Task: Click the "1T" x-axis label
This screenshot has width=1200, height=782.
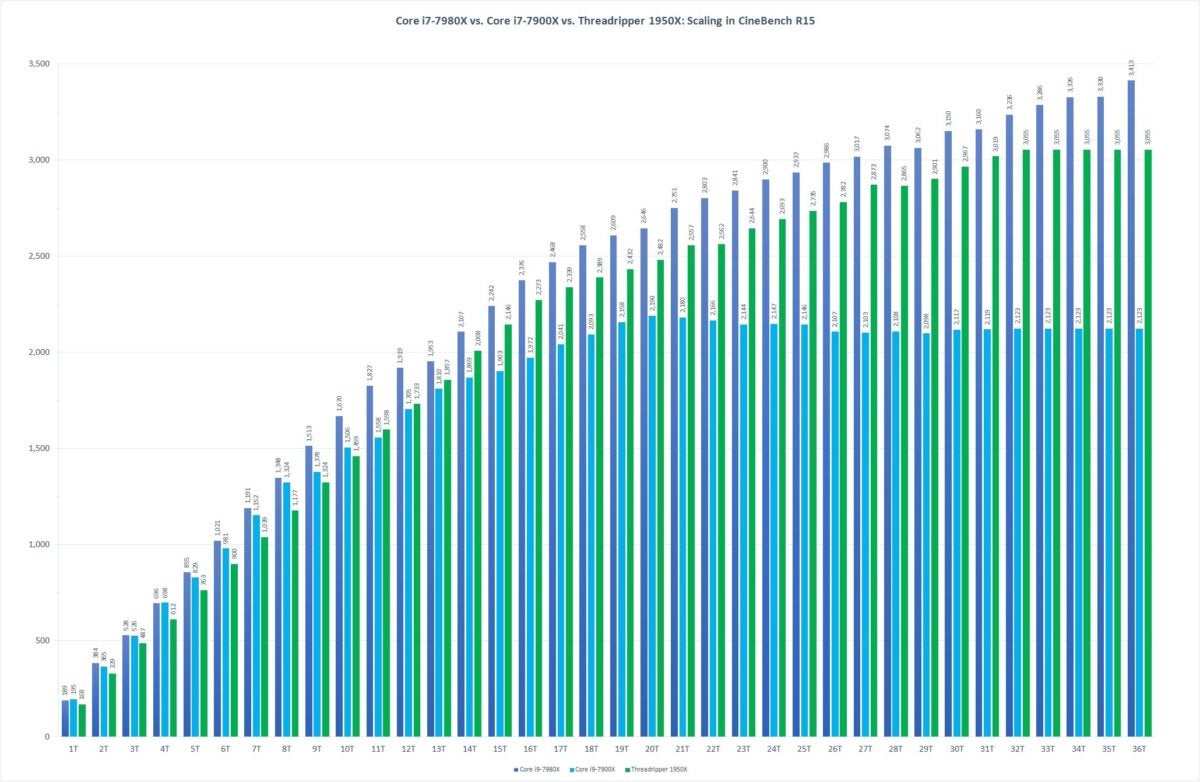Action: pyautogui.click(x=73, y=747)
